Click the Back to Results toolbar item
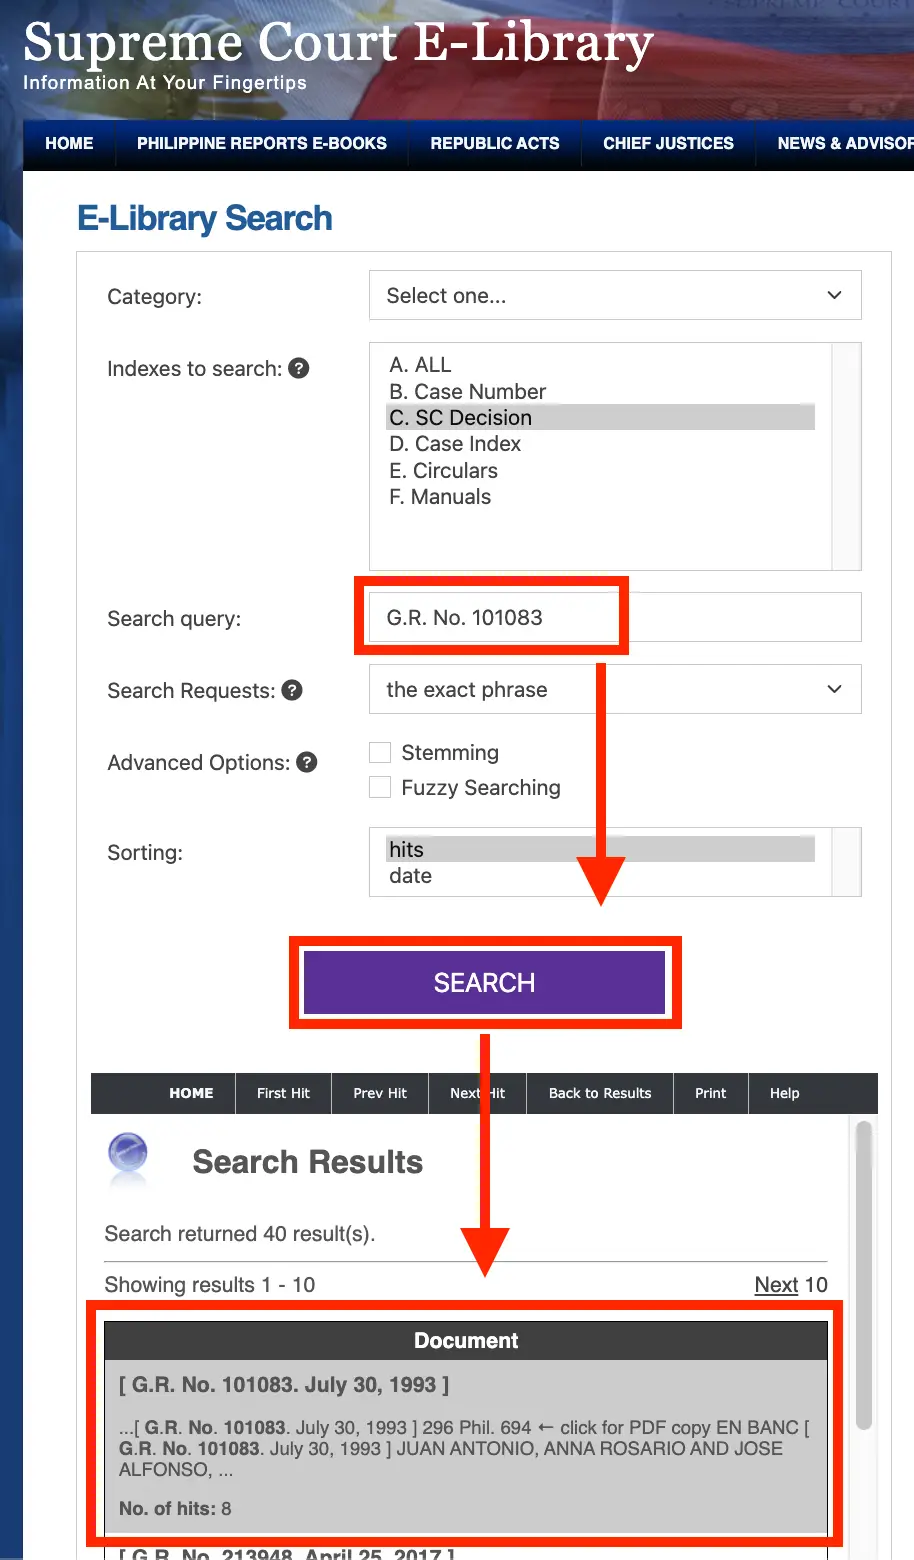 600,1093
